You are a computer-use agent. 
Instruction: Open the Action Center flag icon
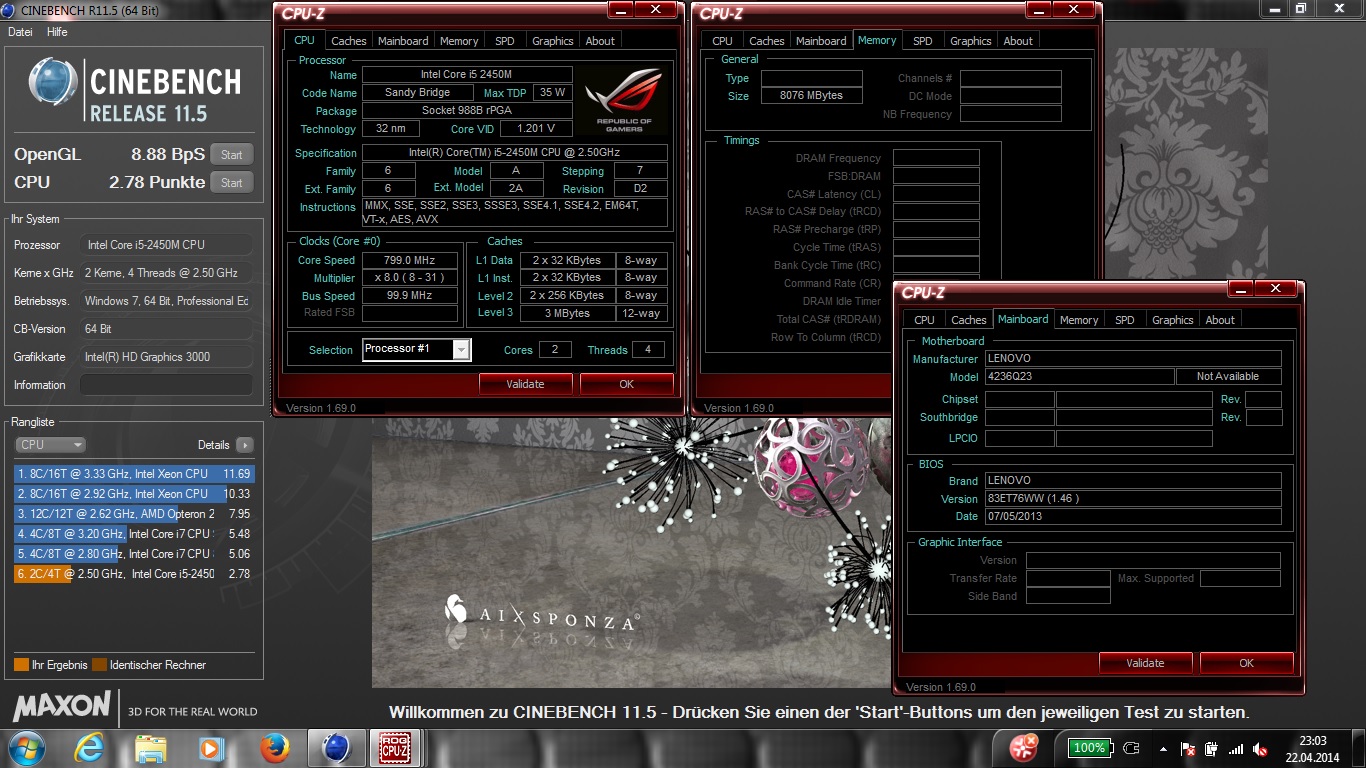1188,749
